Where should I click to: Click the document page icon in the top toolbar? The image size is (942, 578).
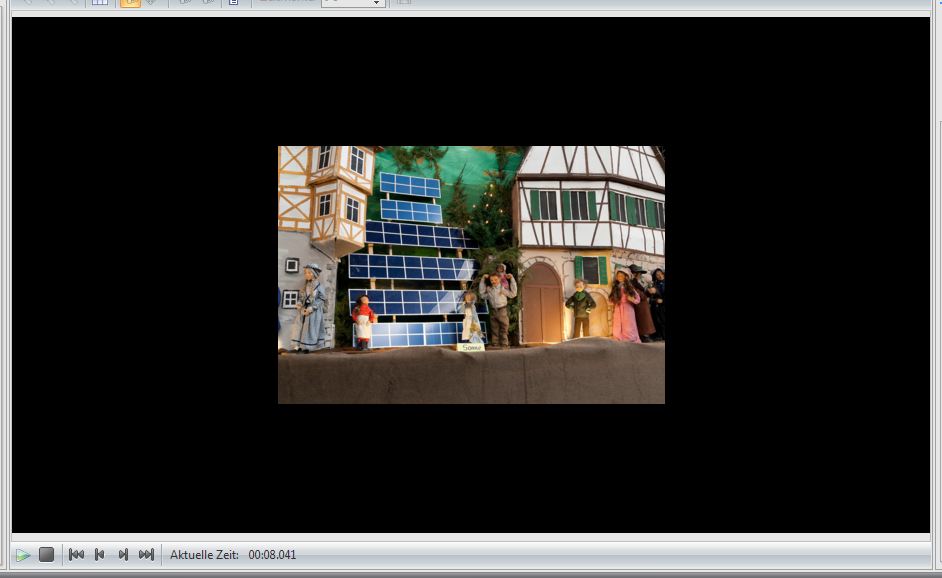233,3
